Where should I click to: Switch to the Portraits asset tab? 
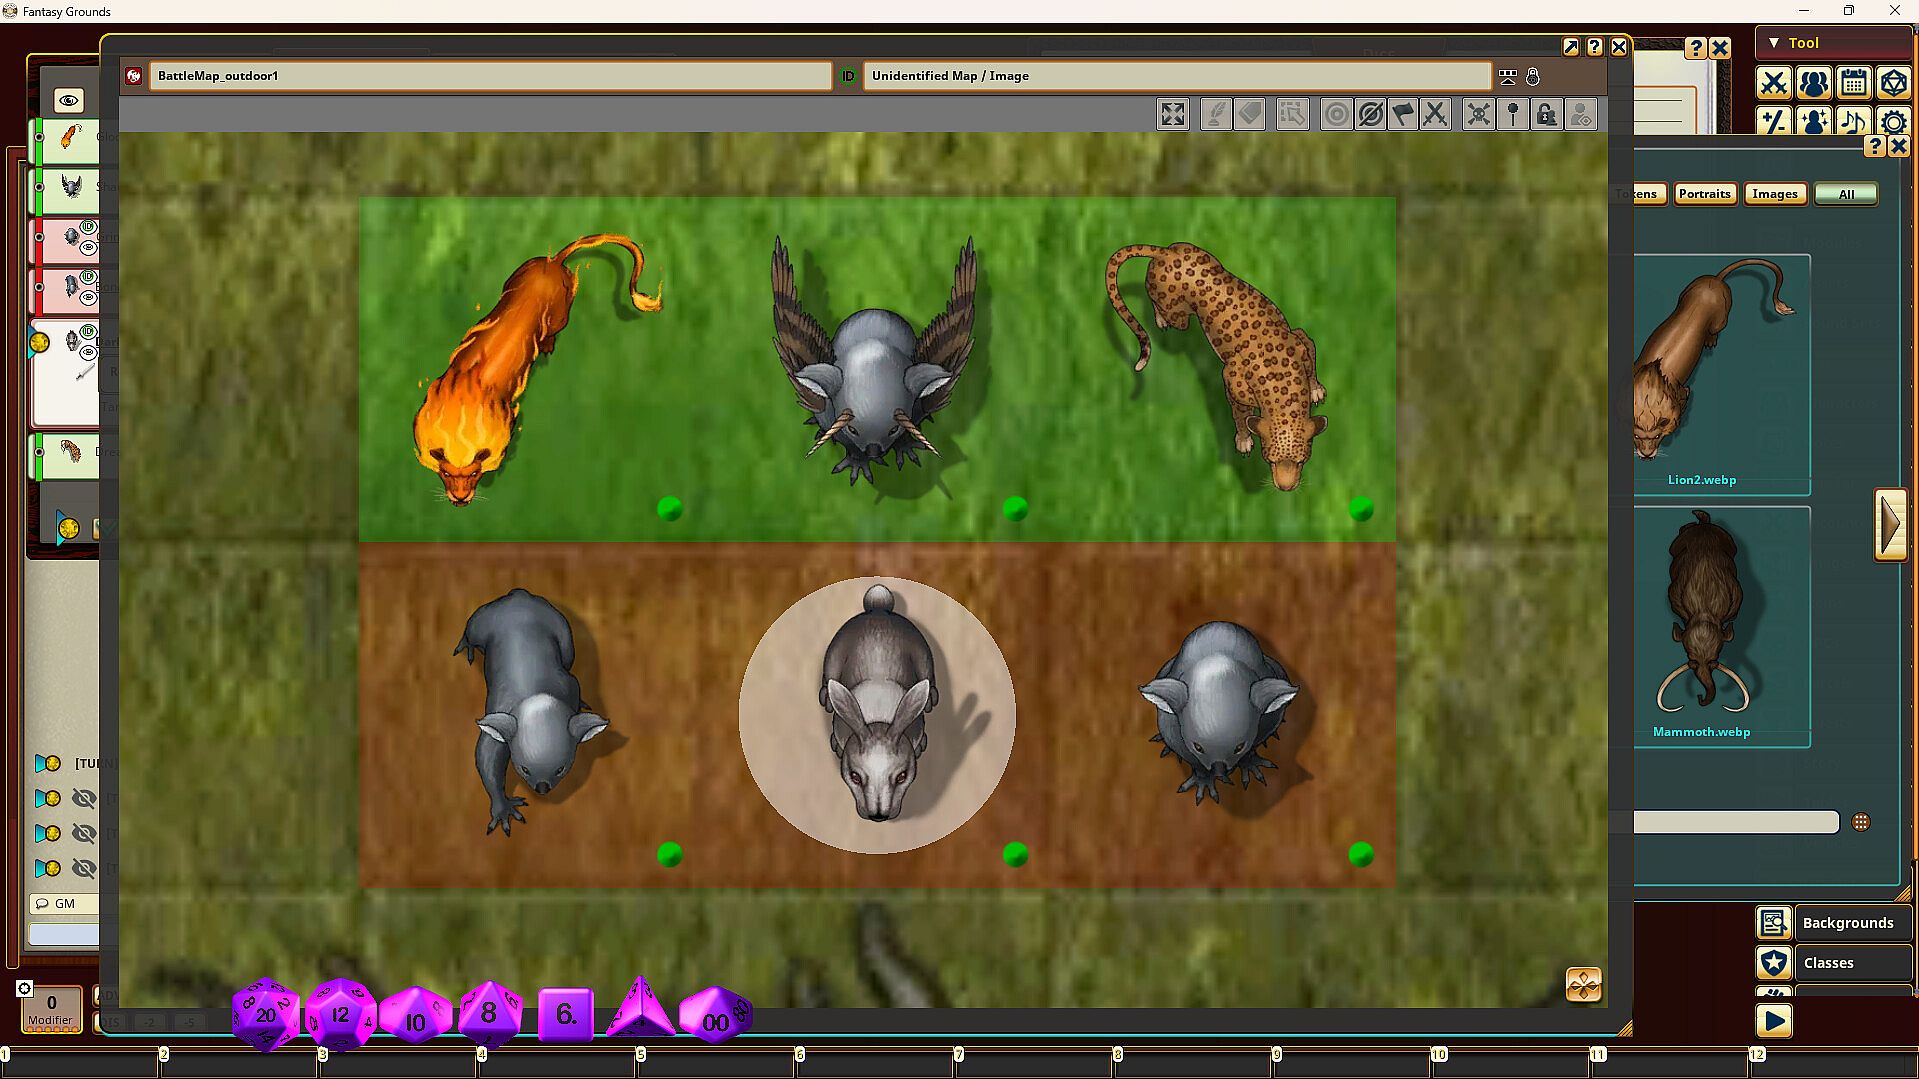[1704, 194]
